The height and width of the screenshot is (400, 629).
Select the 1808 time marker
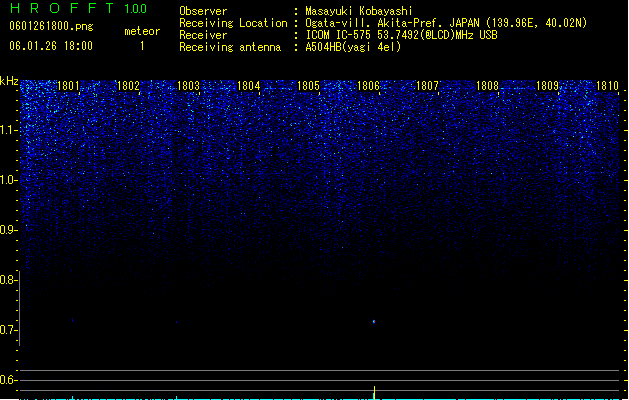tap(487, 86)
